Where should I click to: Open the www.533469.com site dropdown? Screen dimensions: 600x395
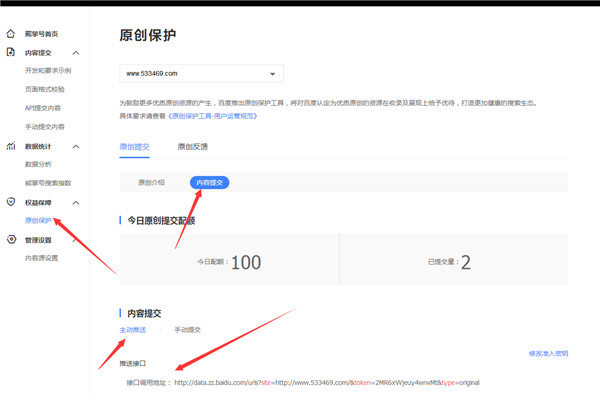click(201, 73)
